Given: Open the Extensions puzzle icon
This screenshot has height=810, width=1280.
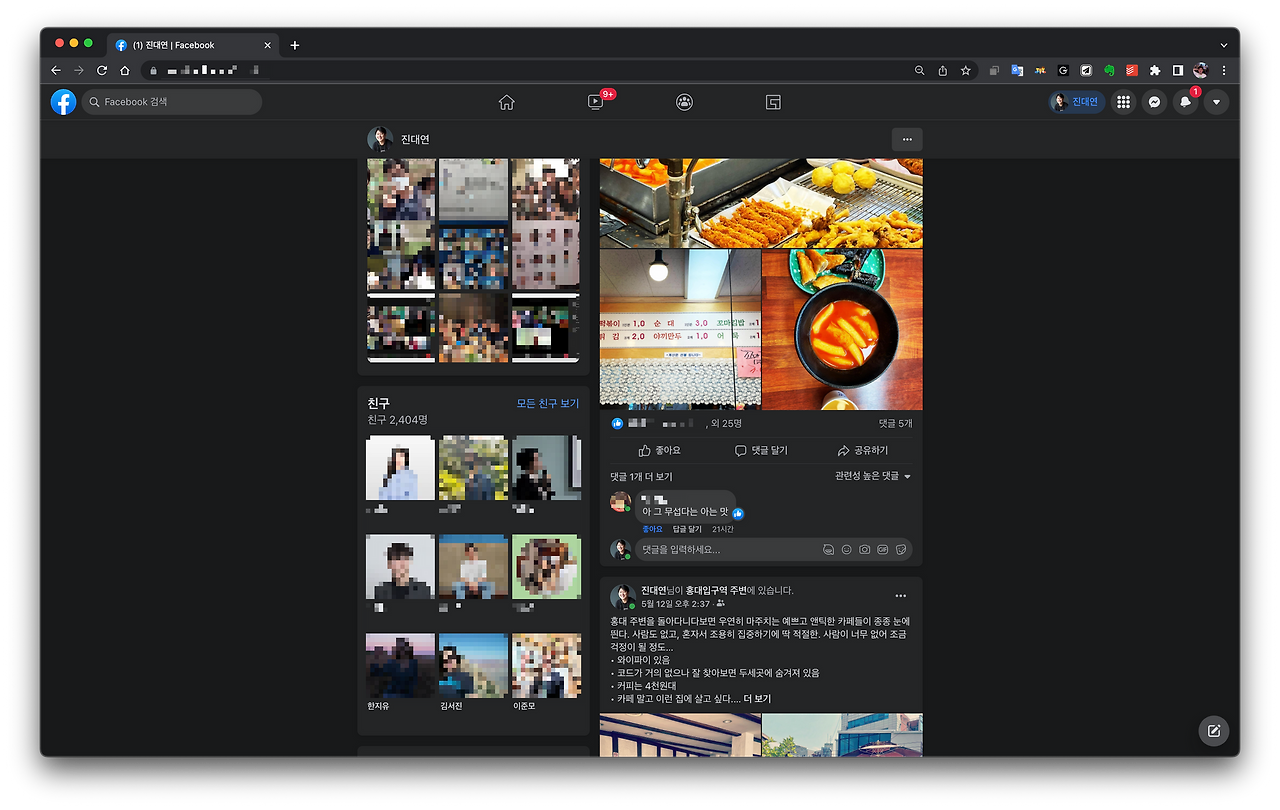Looking at the screenshot, I should pyautogui.click(x=1155, y=71).
